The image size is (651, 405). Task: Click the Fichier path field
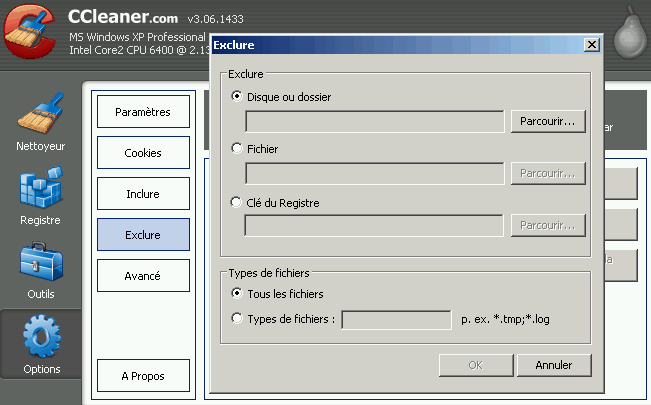[375, 173]
